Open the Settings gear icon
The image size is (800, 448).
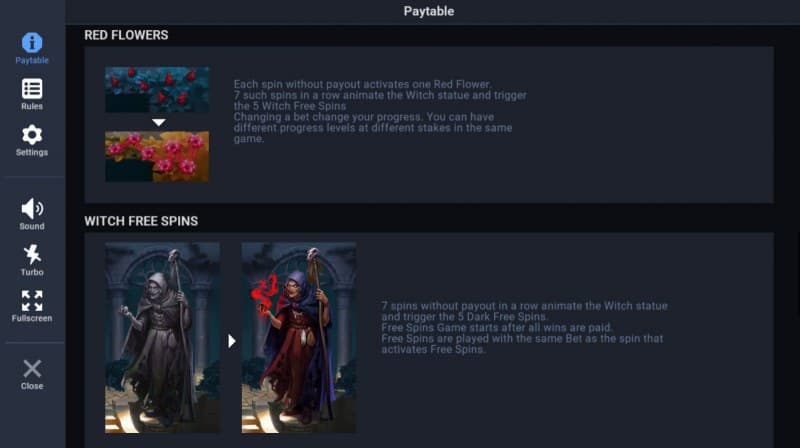click(32, 135)
